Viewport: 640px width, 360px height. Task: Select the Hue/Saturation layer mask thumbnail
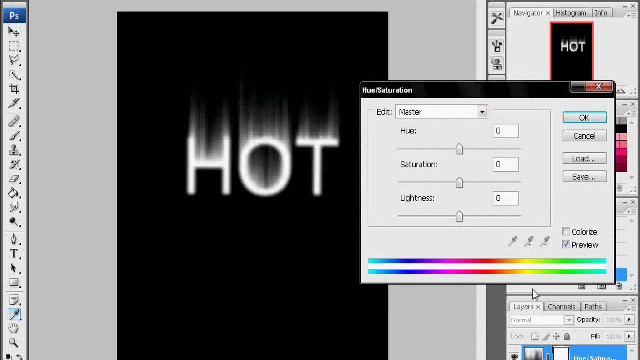[x=561, y=353]
